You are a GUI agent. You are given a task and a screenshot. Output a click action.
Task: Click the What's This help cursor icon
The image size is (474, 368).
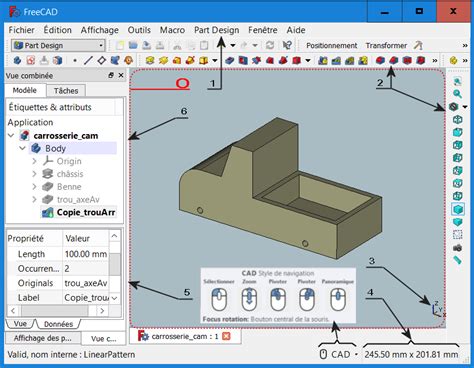(287, 45)
